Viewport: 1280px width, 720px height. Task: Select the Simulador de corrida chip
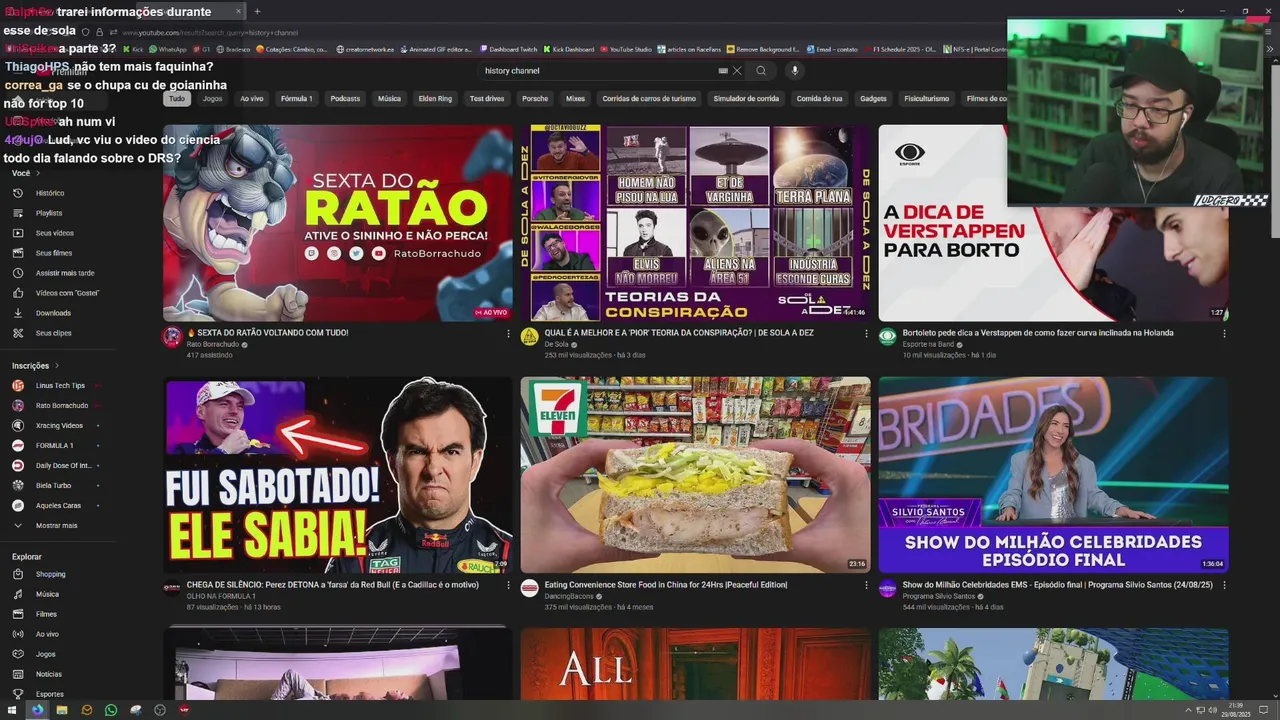coord(748,99)
